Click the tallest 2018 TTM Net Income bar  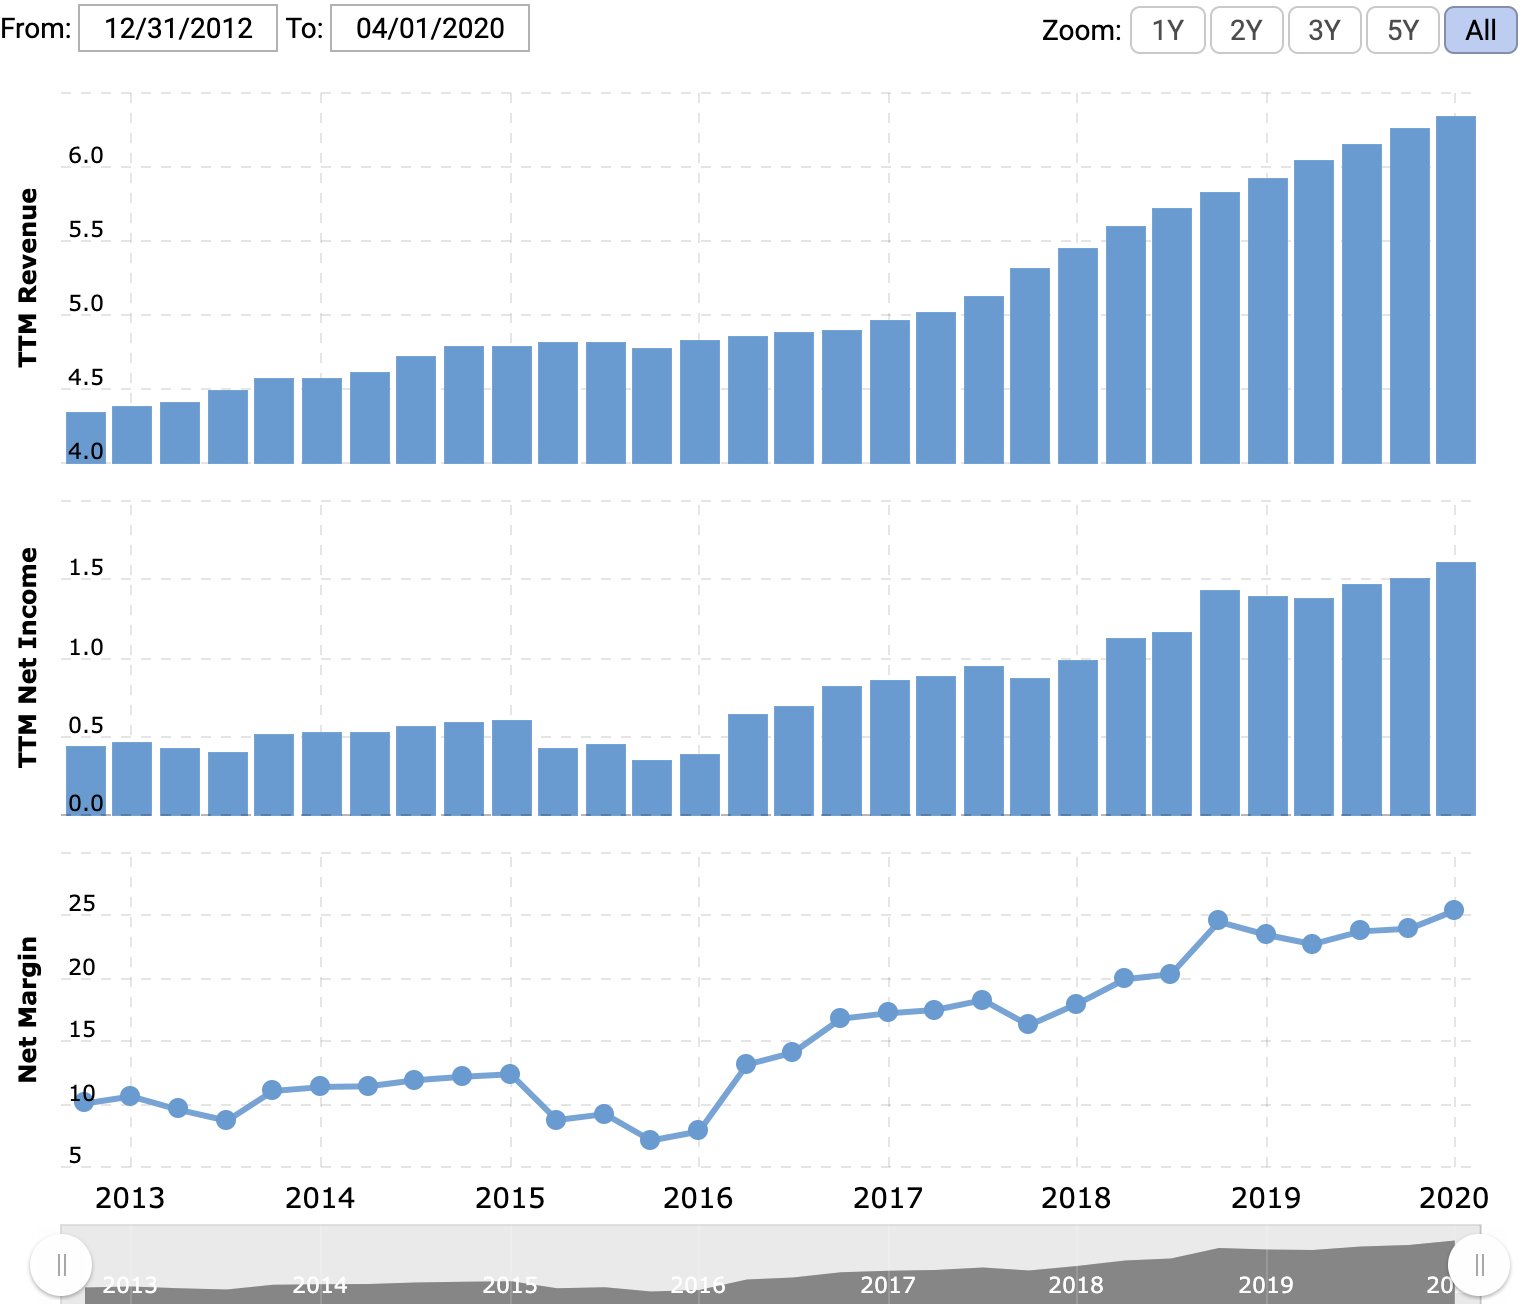coord(1220,703)
